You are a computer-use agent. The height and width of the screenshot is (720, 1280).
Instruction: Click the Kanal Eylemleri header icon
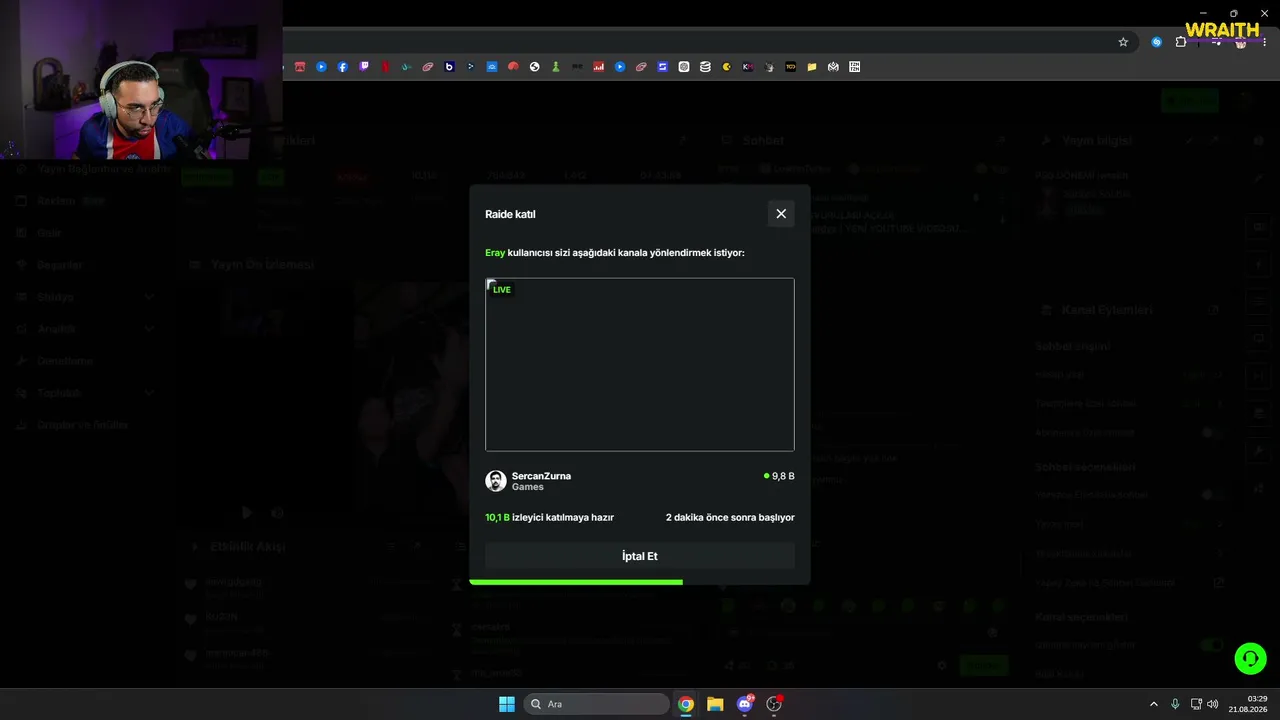pos(1047,310)
